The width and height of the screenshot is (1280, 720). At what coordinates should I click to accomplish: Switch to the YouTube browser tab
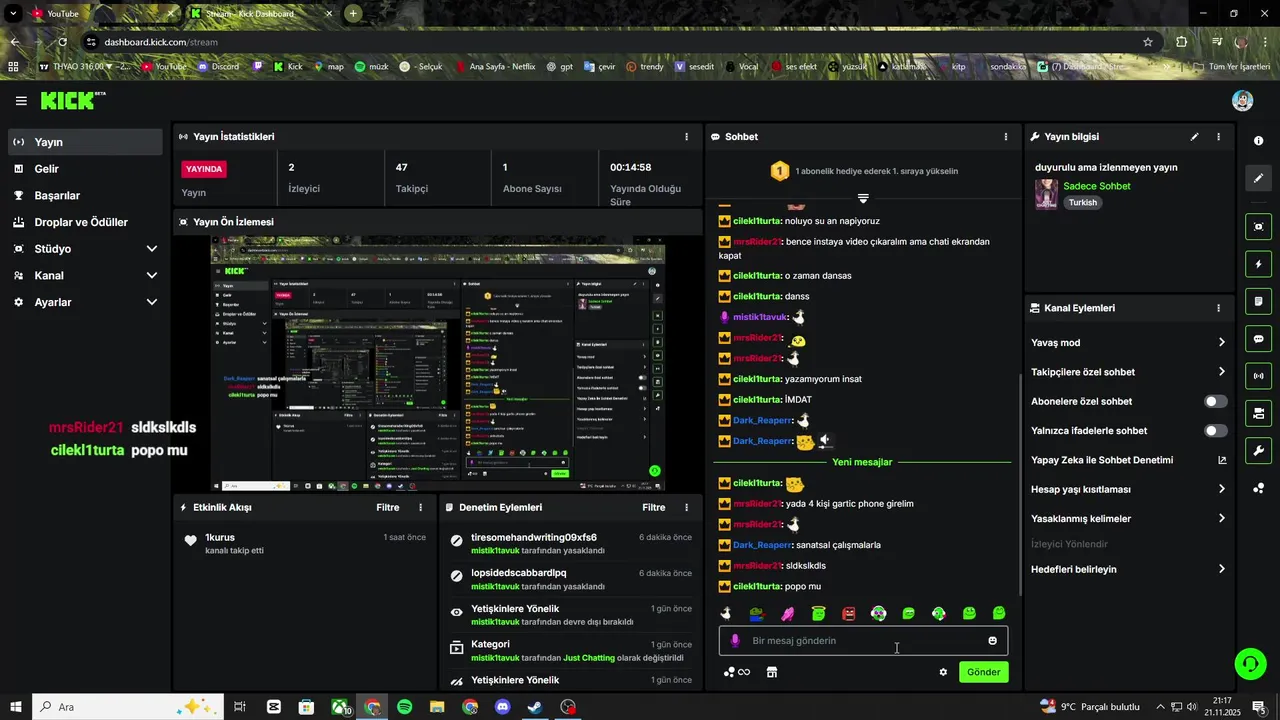(102, 14)
